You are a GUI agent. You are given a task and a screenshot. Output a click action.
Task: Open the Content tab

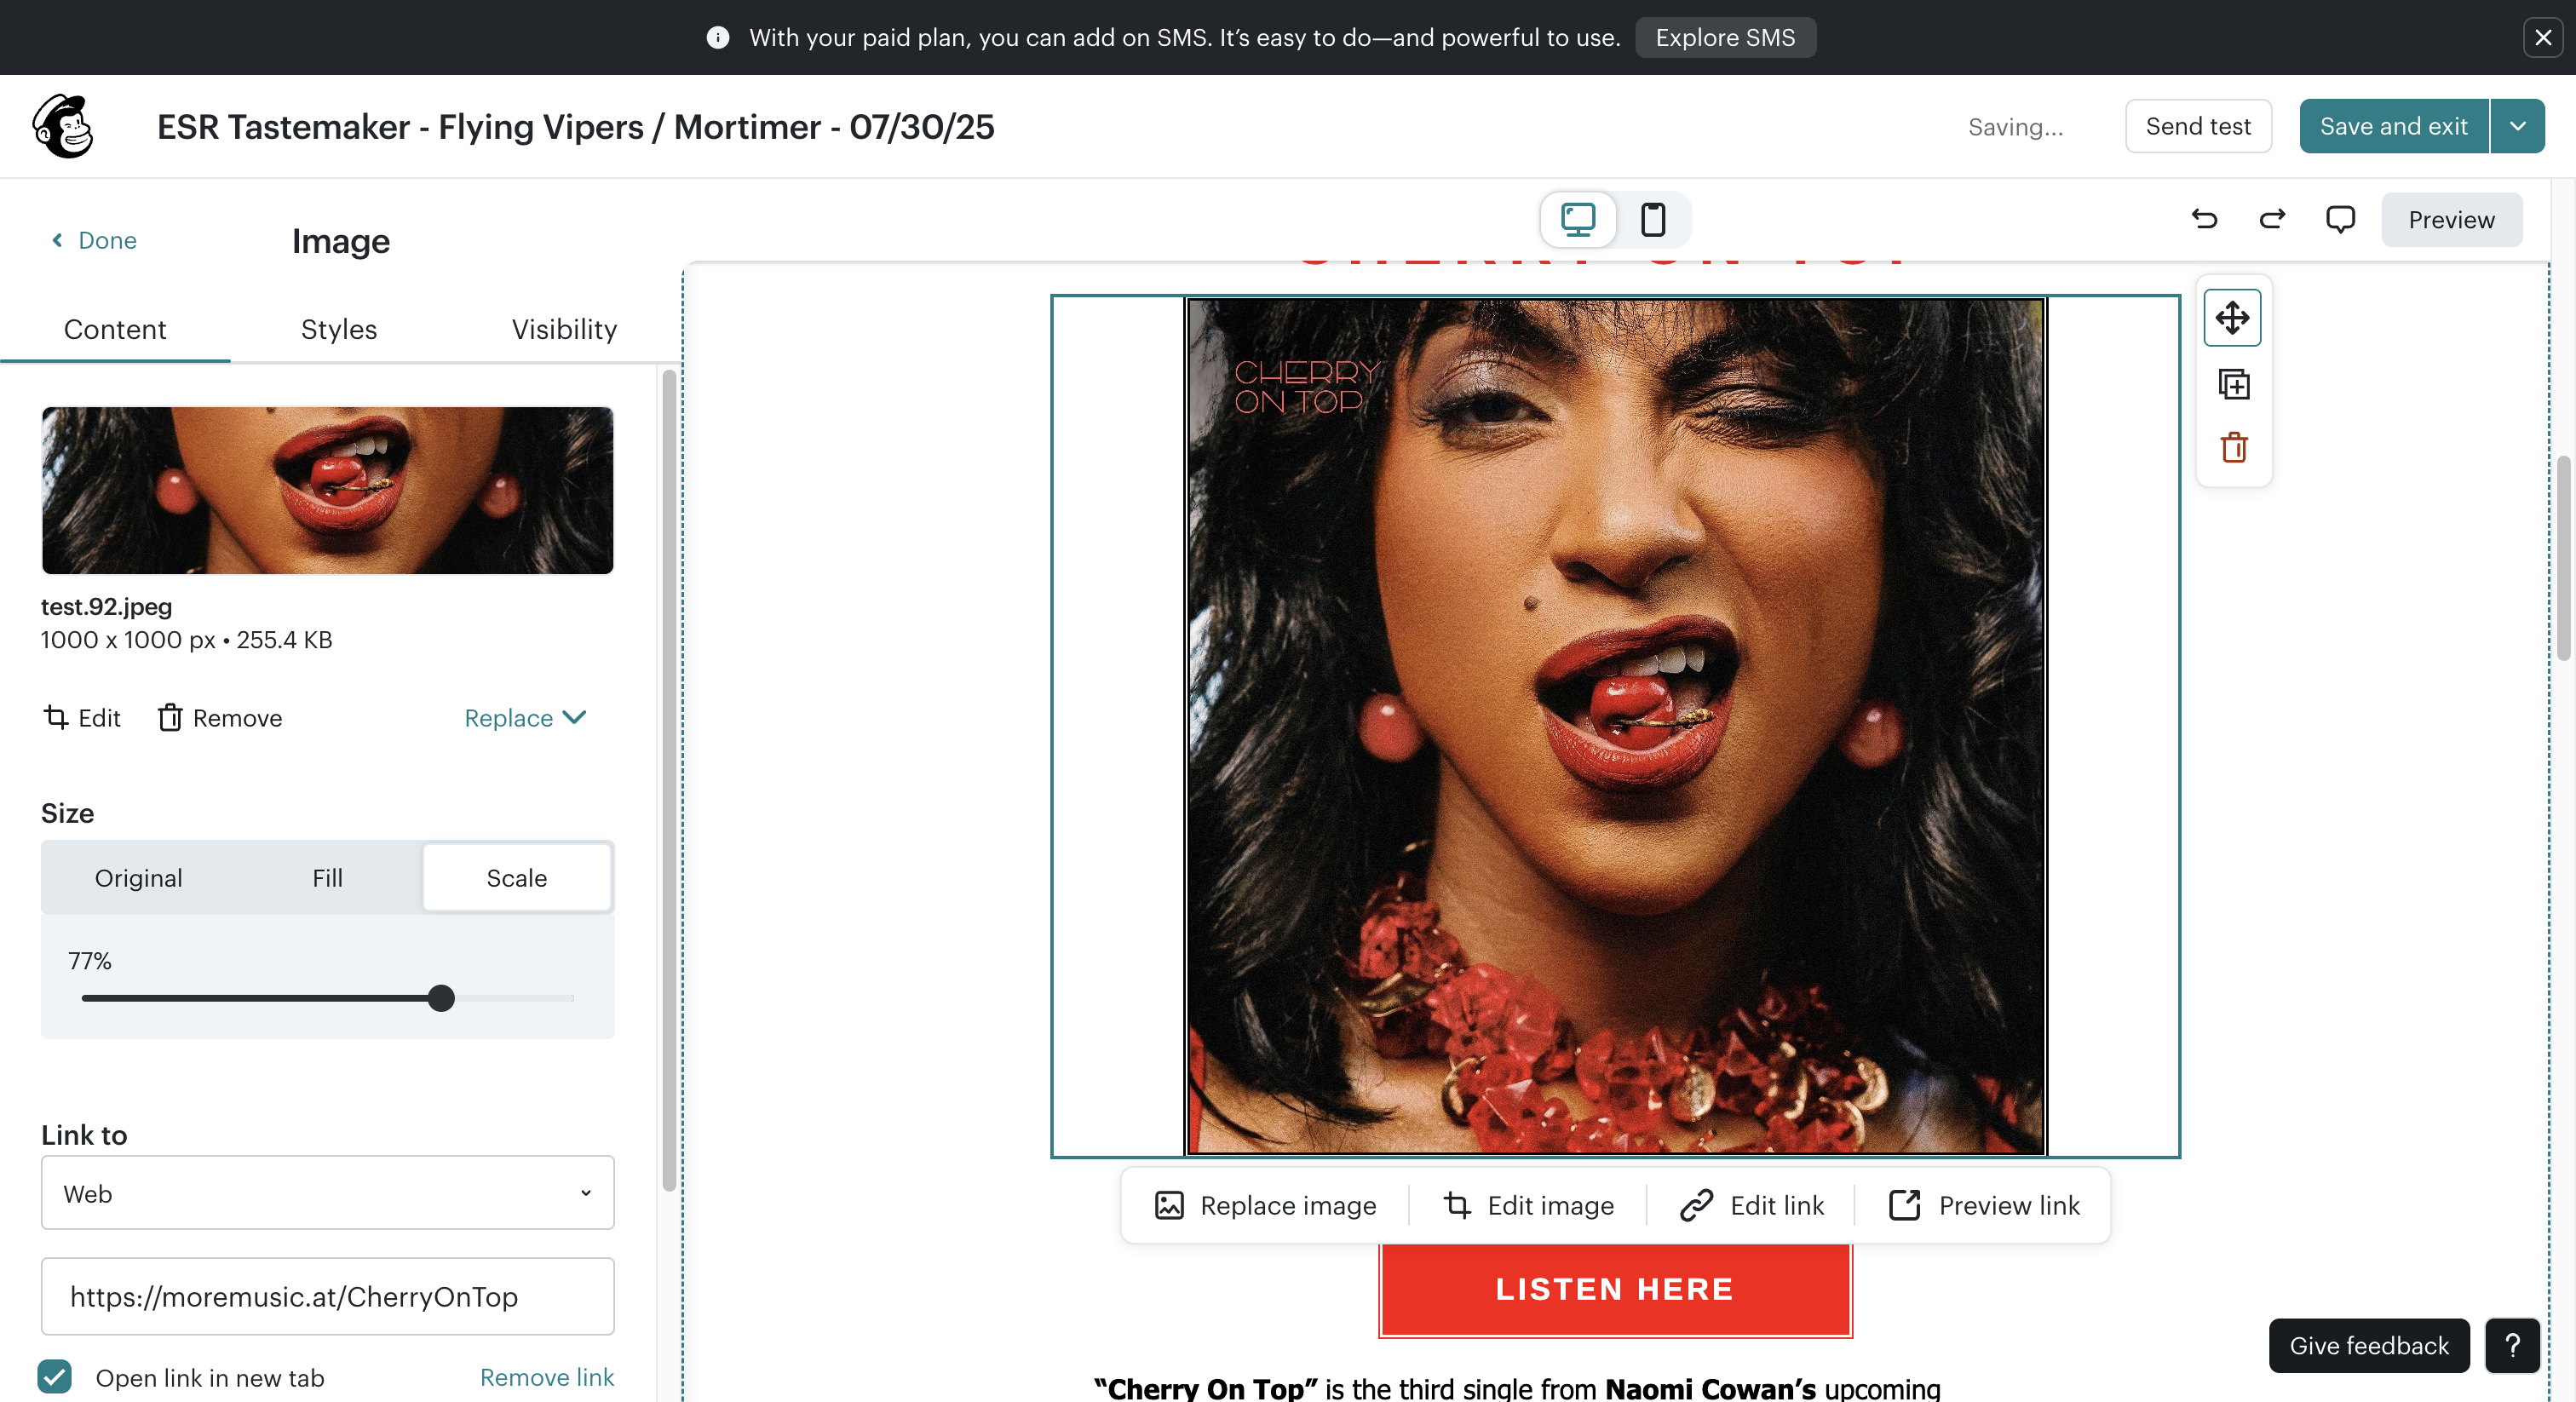pos(115,329)
